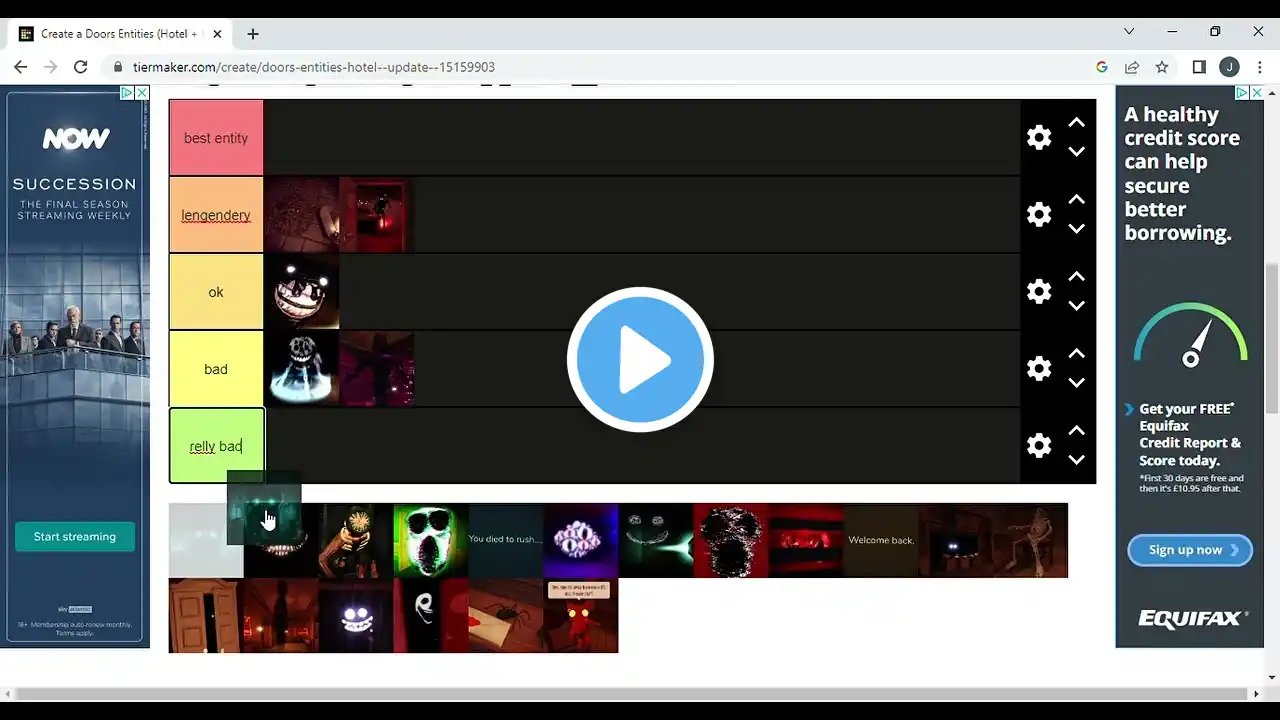Click the horizontal page scrollbar
Viewport: 1280px width, 720px height.
[630, 694]
